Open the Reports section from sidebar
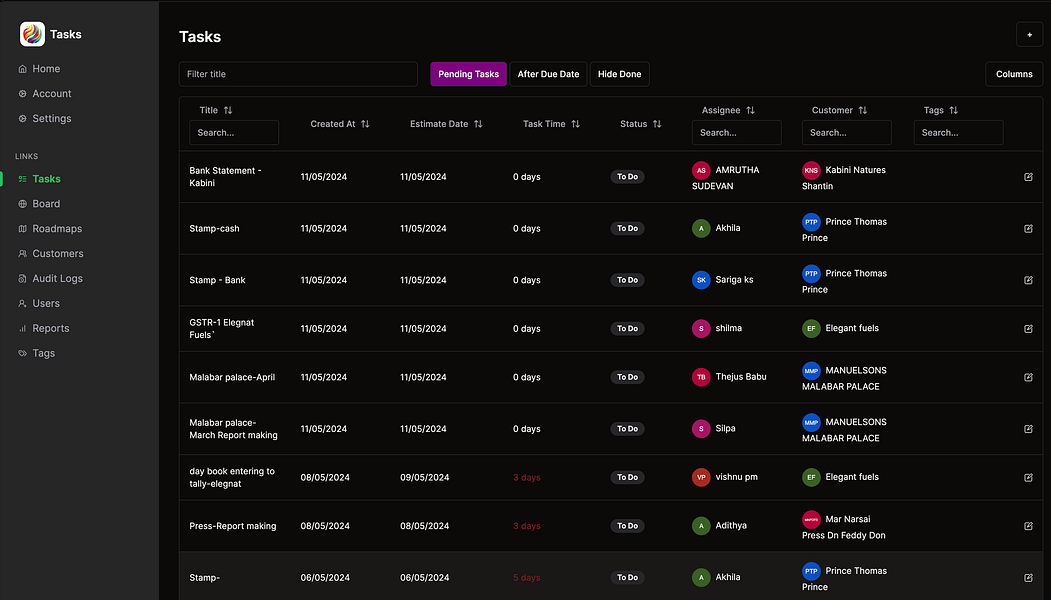The width and height of the screenshot is (1051, 600). pyautogui.click(x=48, y=328)
